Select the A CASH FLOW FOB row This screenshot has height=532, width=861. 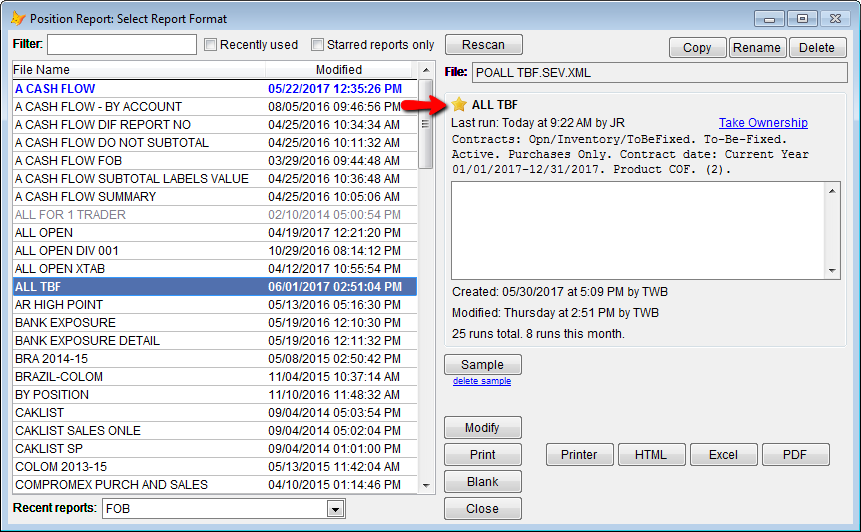tap(215, 161)
